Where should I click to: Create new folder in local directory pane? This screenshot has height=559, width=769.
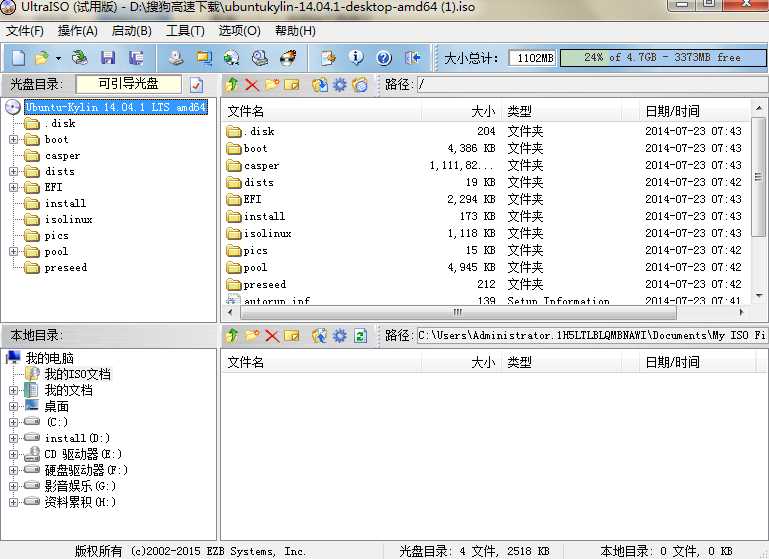pyautogui.click(x=252, y=336)
